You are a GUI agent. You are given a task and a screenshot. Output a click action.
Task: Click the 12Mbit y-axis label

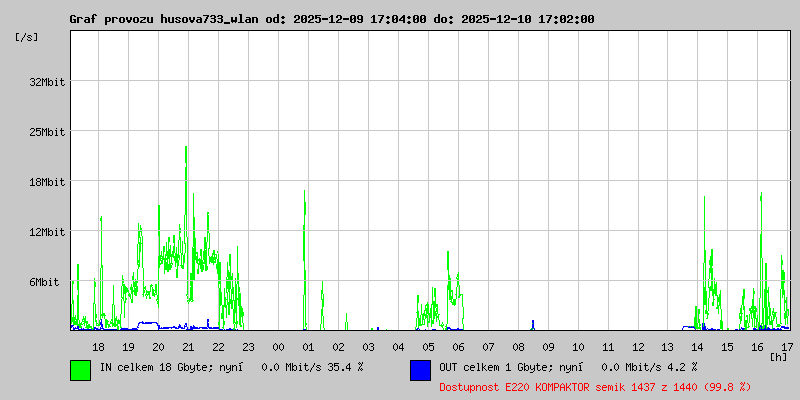[47, 232]
